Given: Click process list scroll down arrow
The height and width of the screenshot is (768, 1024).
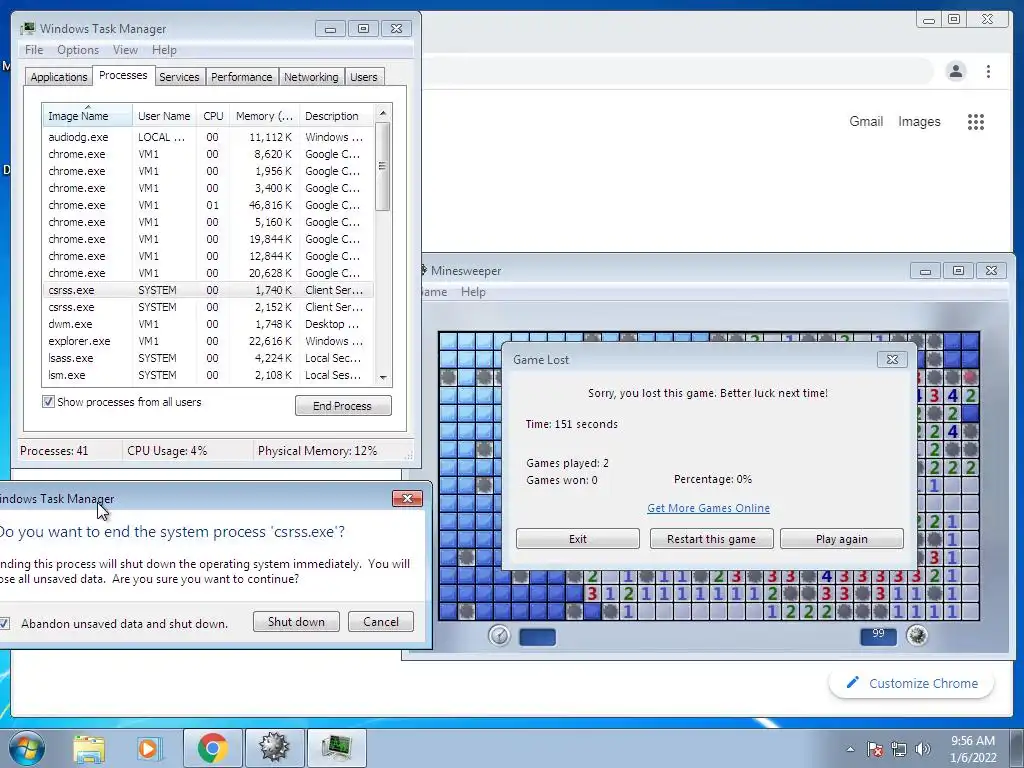Looking at the screenshot, I should click(x=383, y=377).
